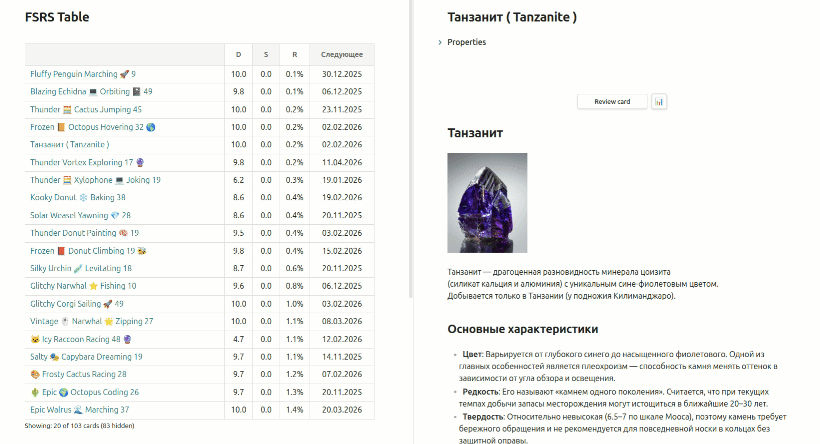Screen dimensions: 820x444
Task: Open the Vintage Narwhal Zipping 27 note
Action: click(92, 321)
